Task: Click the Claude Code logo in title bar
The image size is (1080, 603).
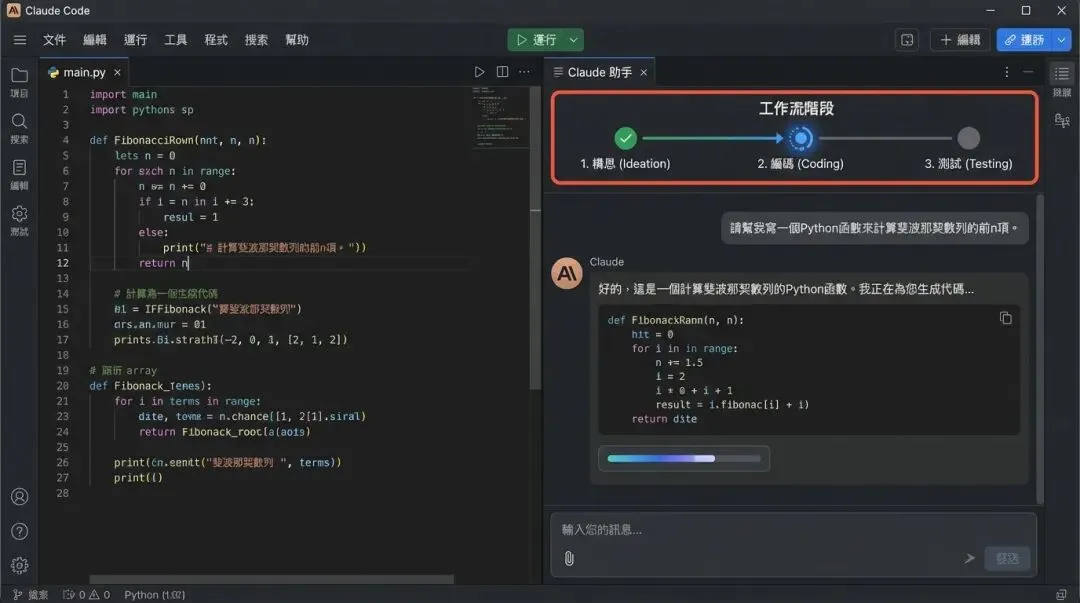Action: tap(14, 10)
